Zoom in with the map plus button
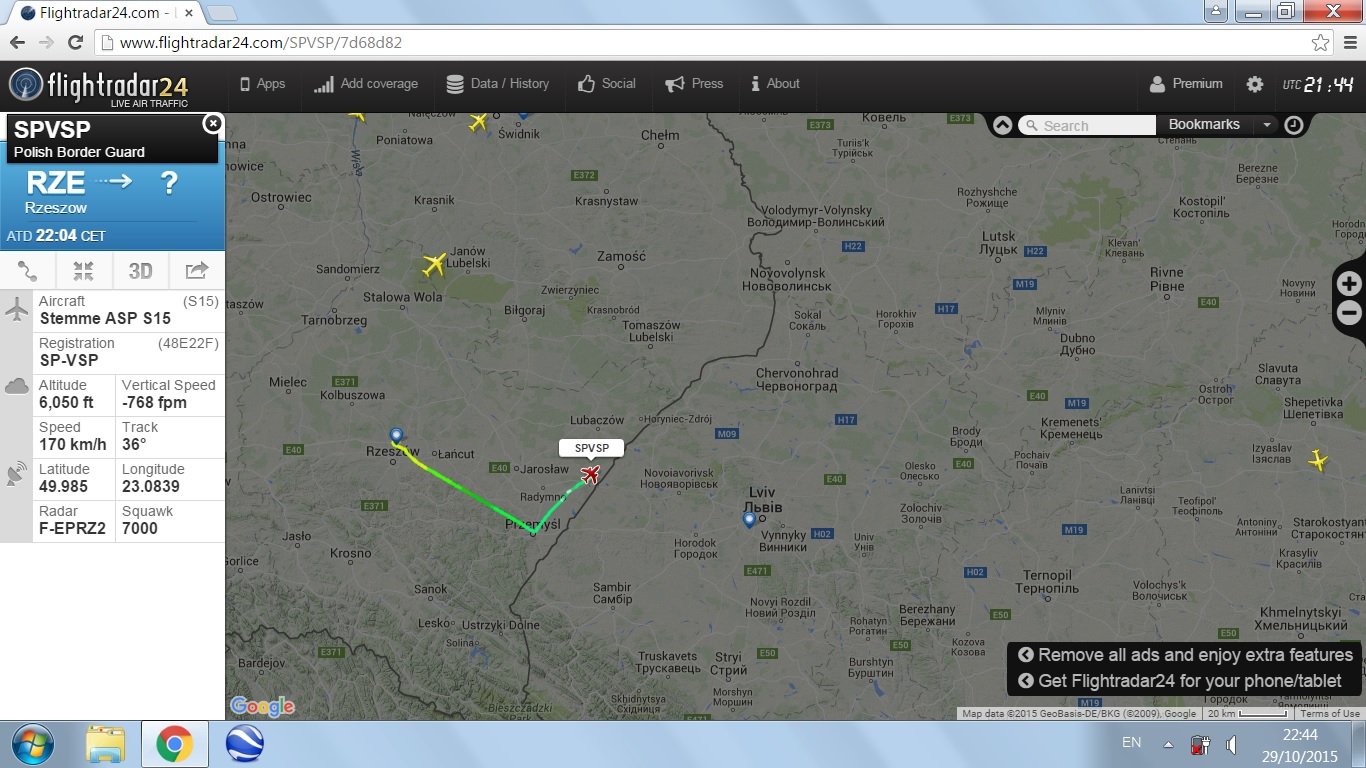Image resolution: width=1366 pixels, height=768 pixels. point(1349,284)
